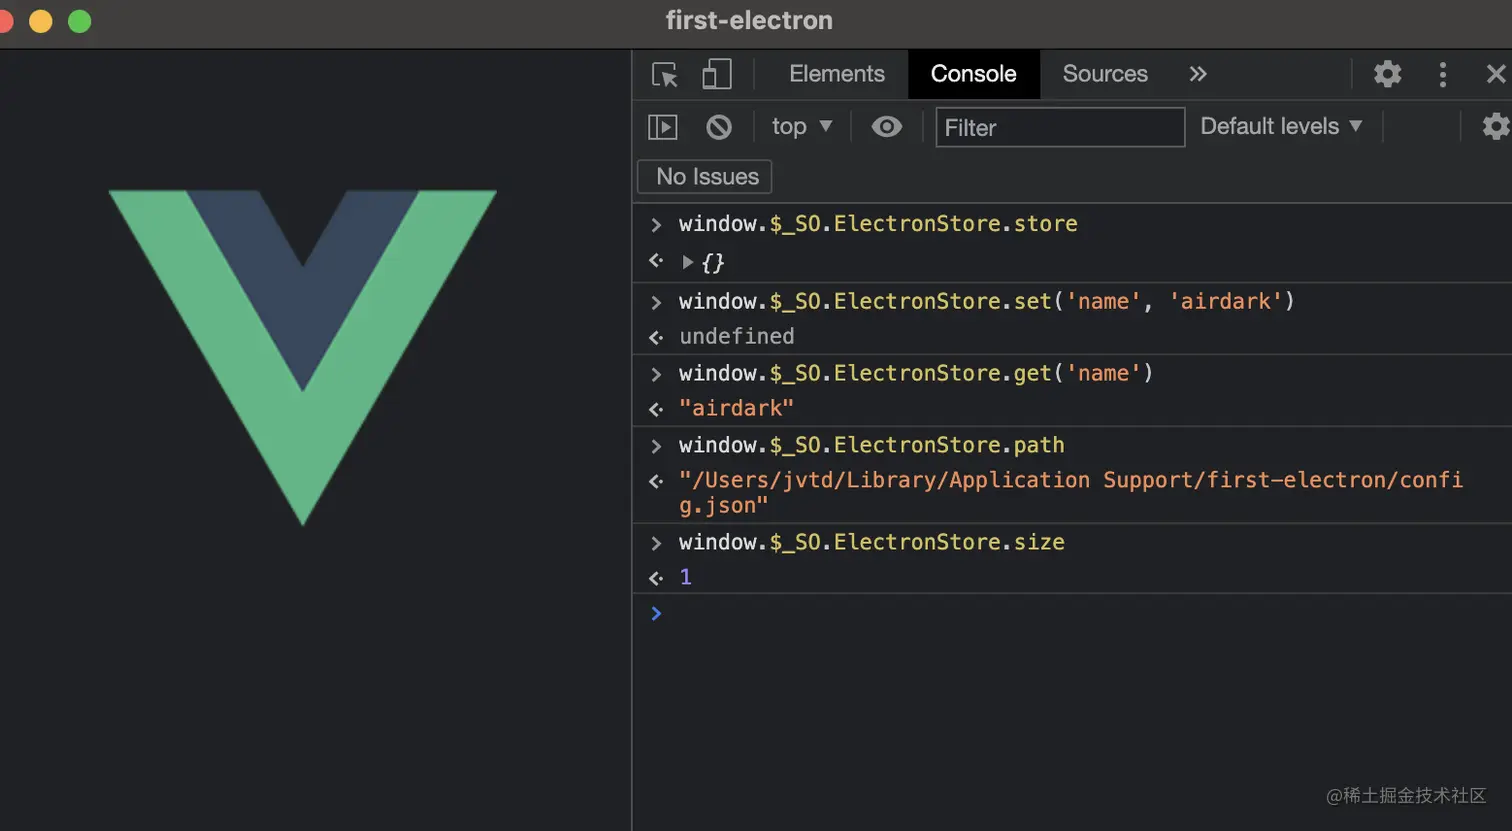Expand the {} object result
Viewport: 1512px width, 831px height.
(x=688, y=262)
